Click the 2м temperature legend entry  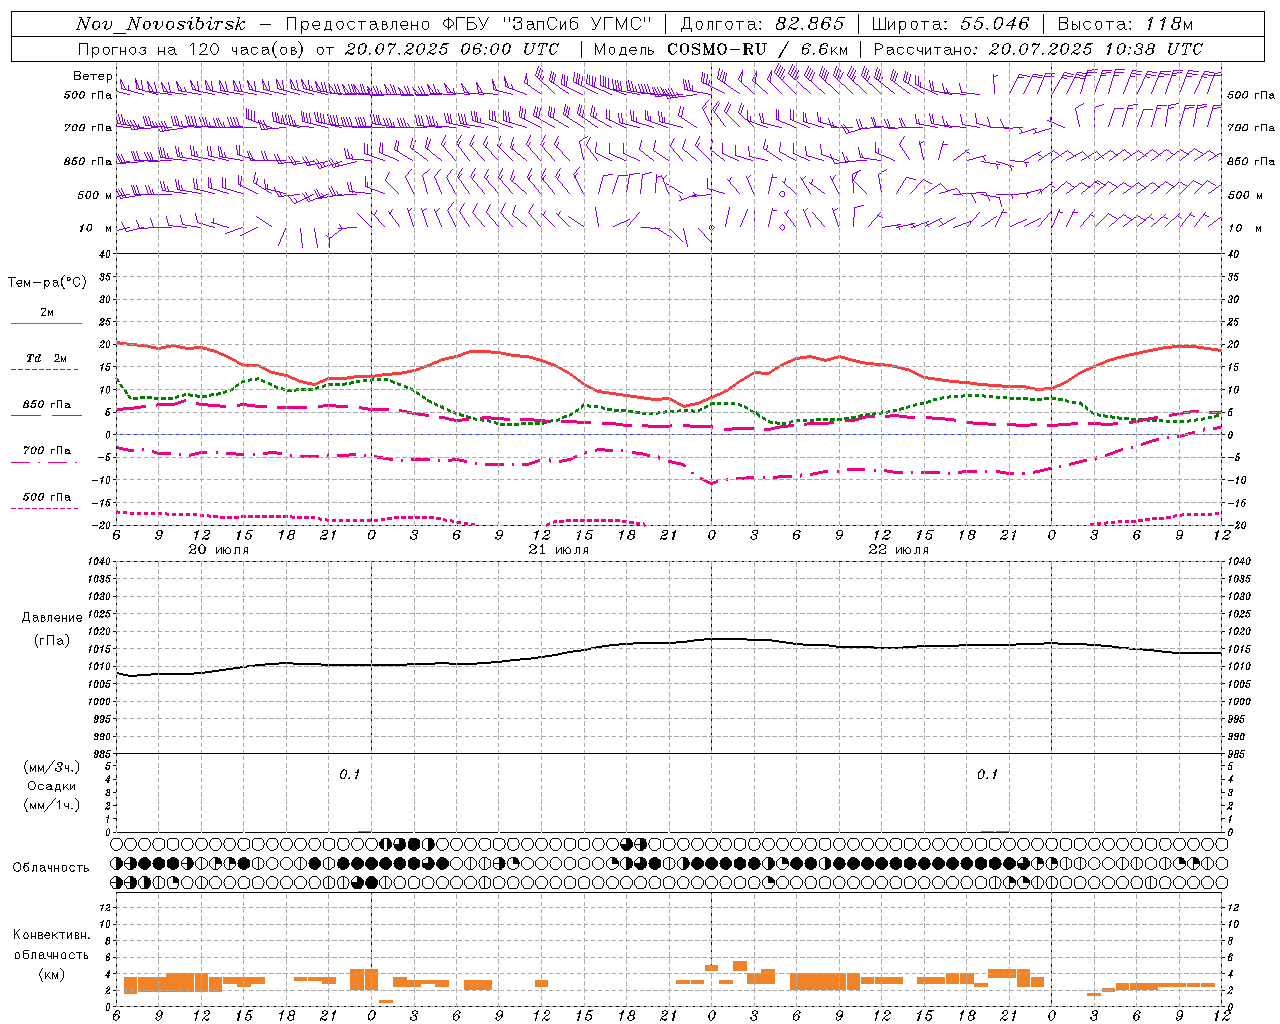pos(47,312)
